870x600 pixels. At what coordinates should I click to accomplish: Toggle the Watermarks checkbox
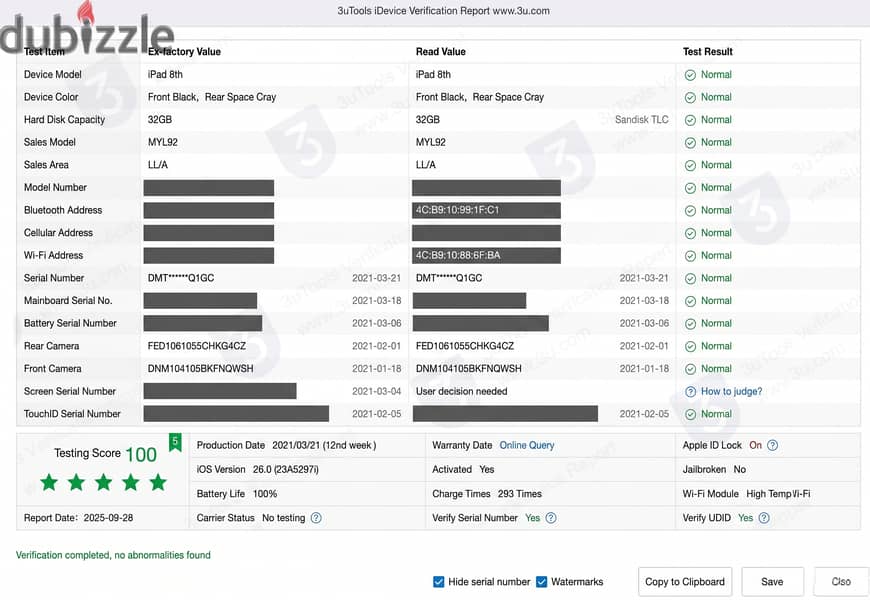pos(542,582)
